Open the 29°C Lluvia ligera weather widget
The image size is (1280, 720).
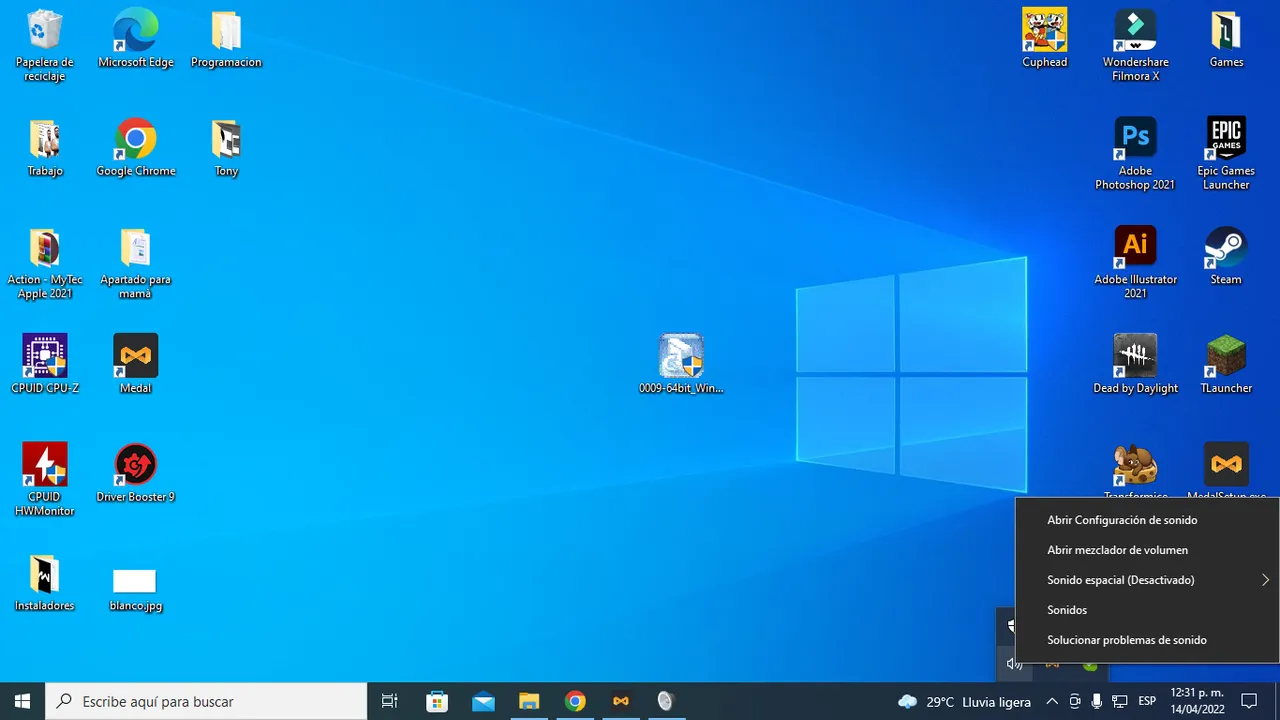964,701
